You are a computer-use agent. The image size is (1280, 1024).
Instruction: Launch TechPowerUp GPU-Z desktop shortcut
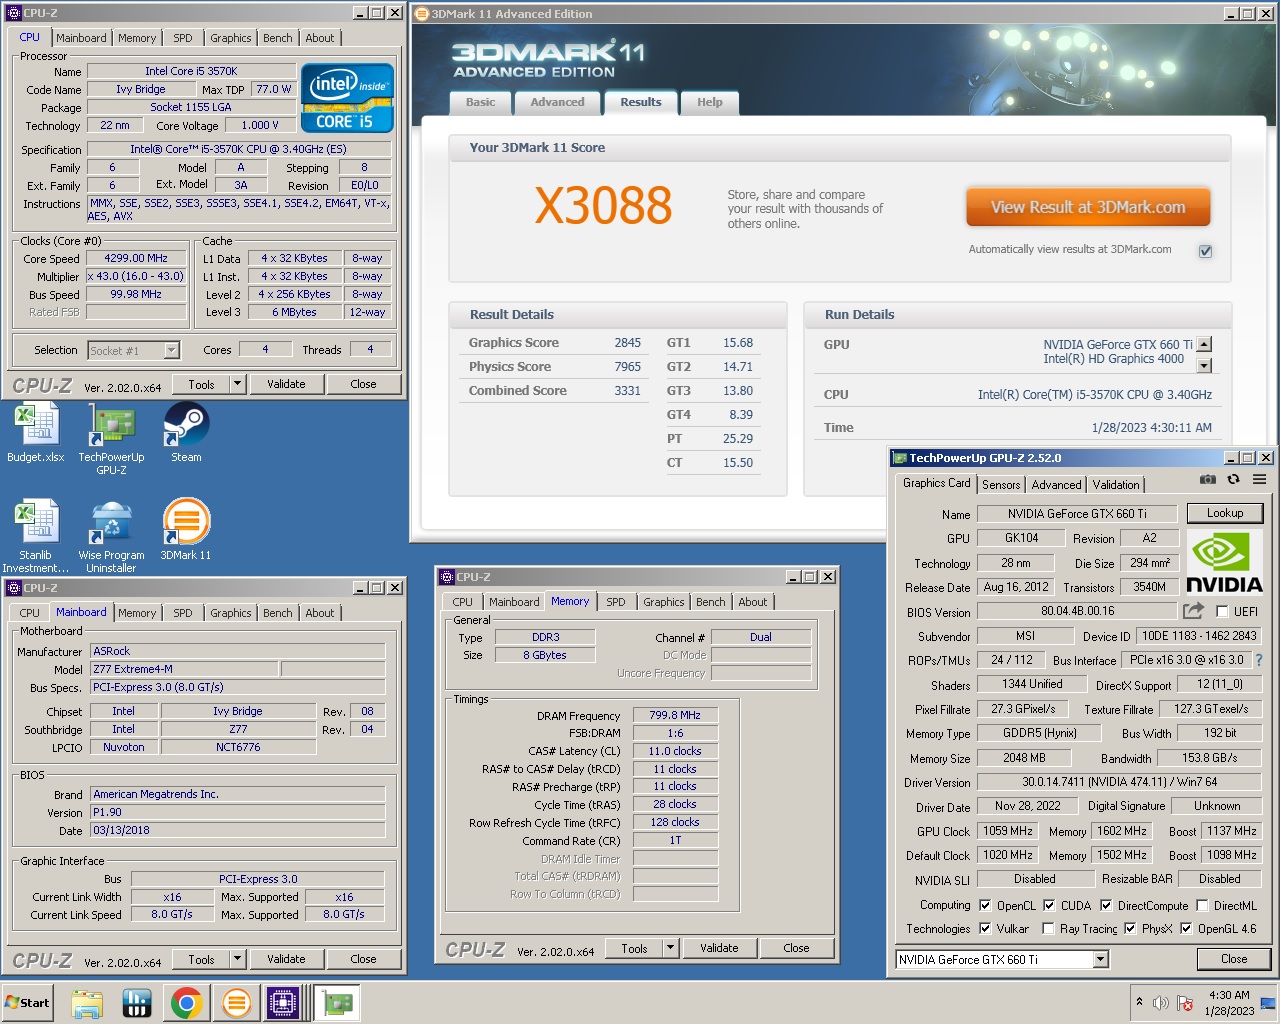(x=111, y=438)
